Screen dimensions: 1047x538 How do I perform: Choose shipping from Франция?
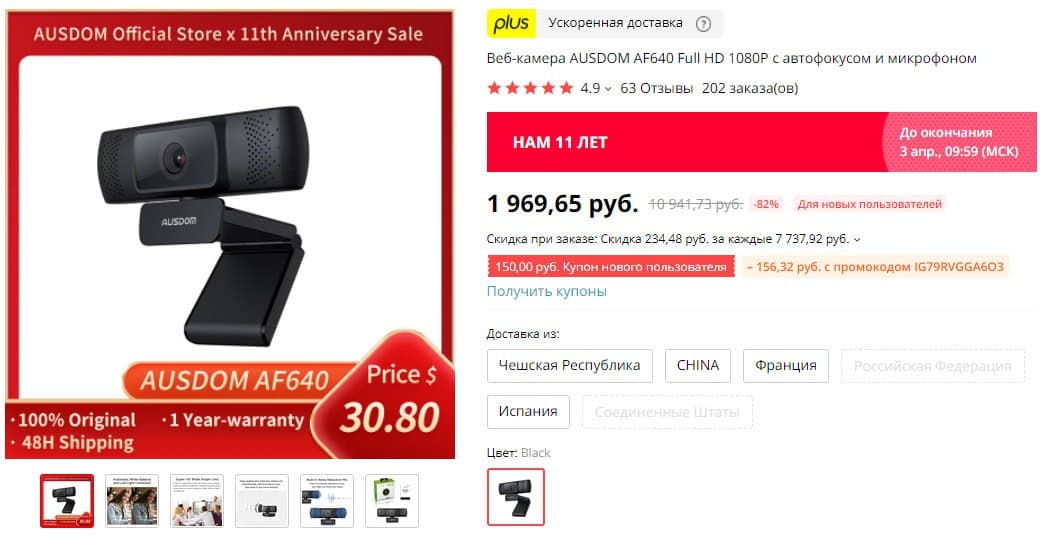(x=786, y=366)
